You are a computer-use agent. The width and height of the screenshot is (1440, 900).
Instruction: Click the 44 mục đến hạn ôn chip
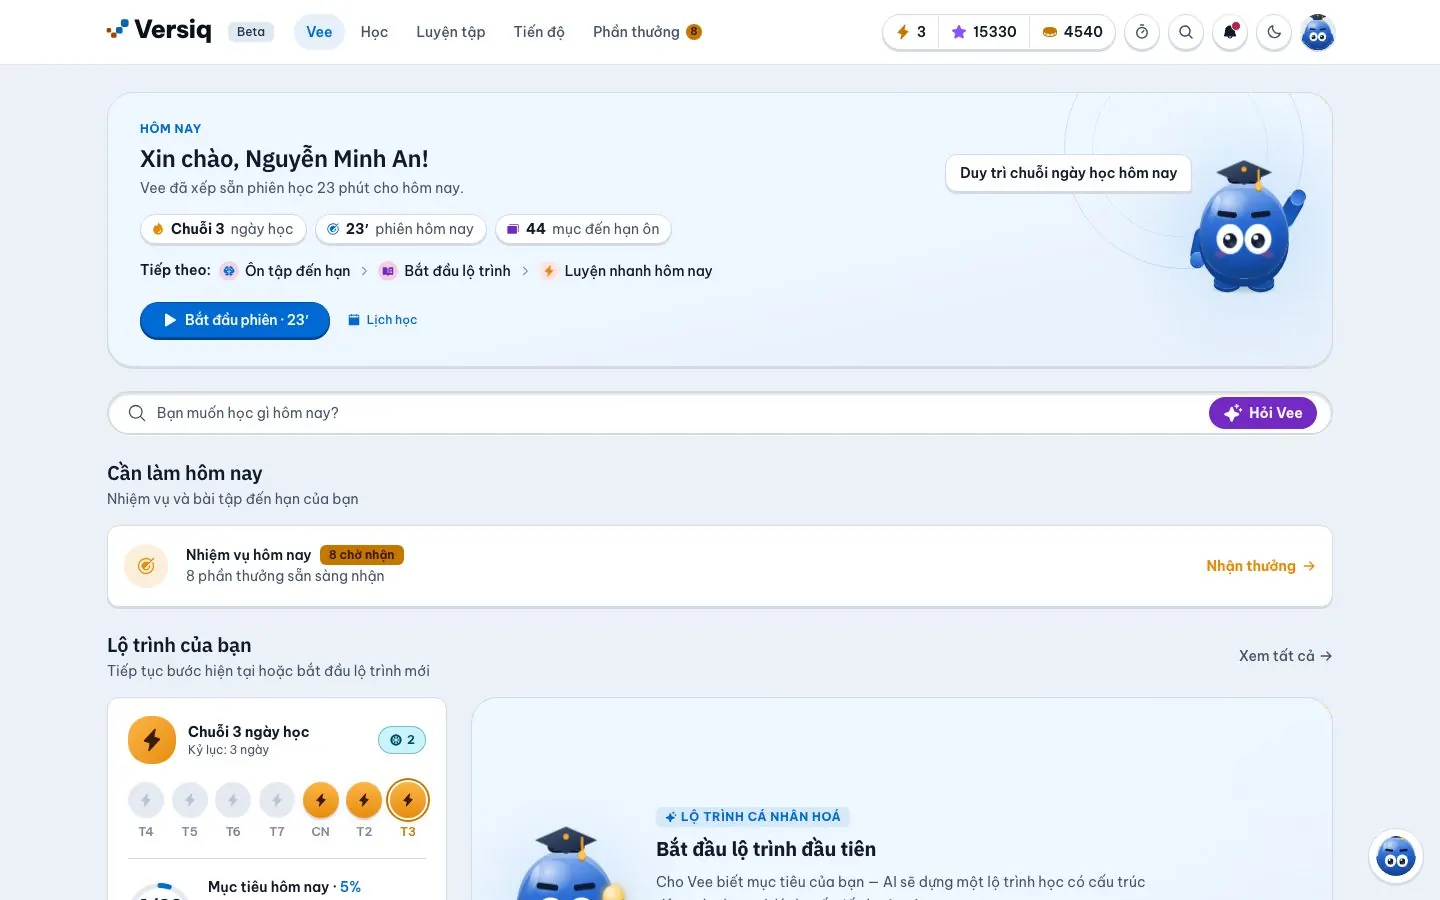[x=583, y=229]
